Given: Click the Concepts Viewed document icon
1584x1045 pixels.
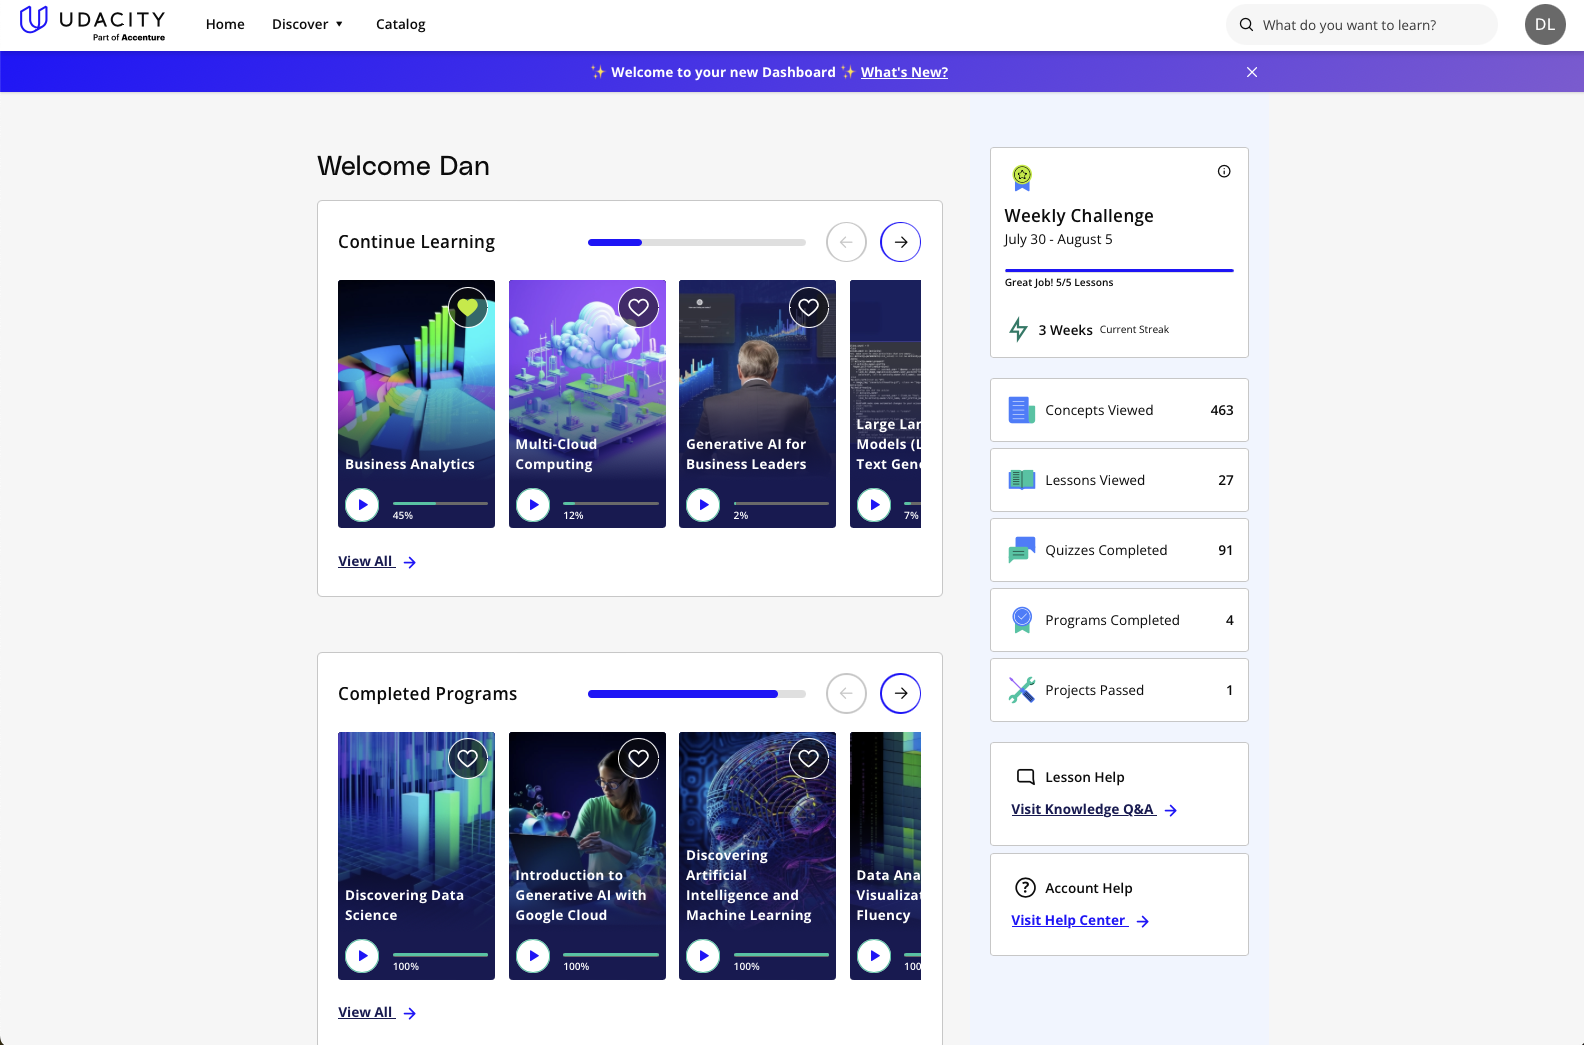Looking at the screenshot, I should [x=1022, y=410].
